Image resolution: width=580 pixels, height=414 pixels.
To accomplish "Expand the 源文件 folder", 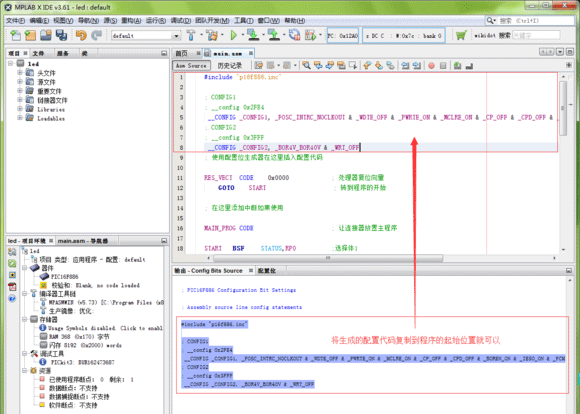I will pos(20,81).
